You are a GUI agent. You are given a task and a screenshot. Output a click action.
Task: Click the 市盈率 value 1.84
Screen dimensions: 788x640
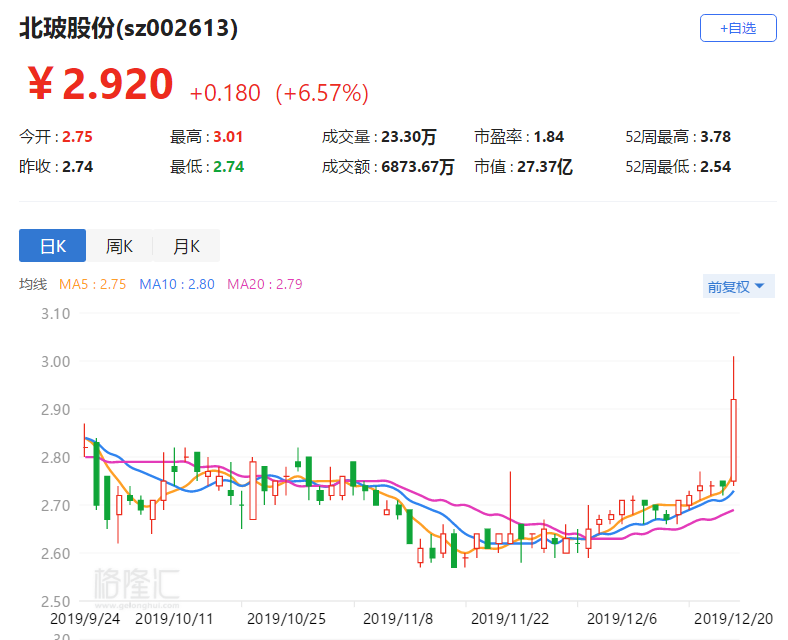point(549,137)
